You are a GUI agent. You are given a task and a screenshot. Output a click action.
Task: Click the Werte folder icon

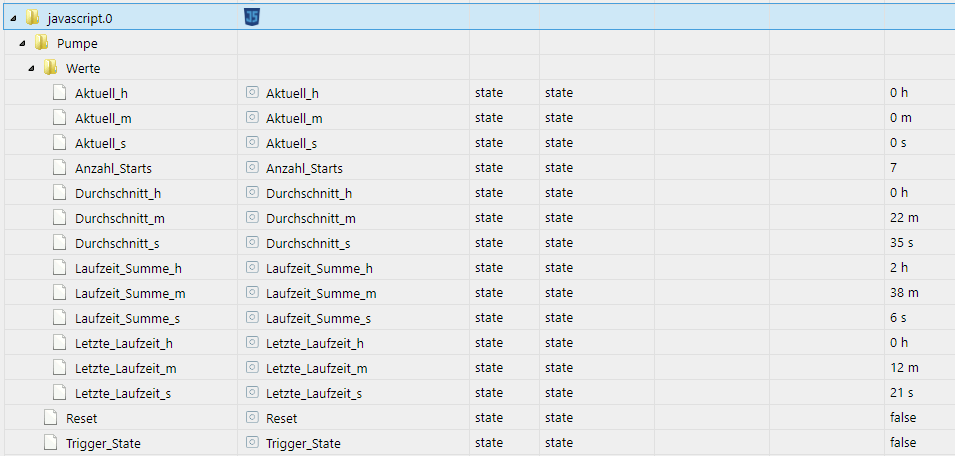[50, 68]
